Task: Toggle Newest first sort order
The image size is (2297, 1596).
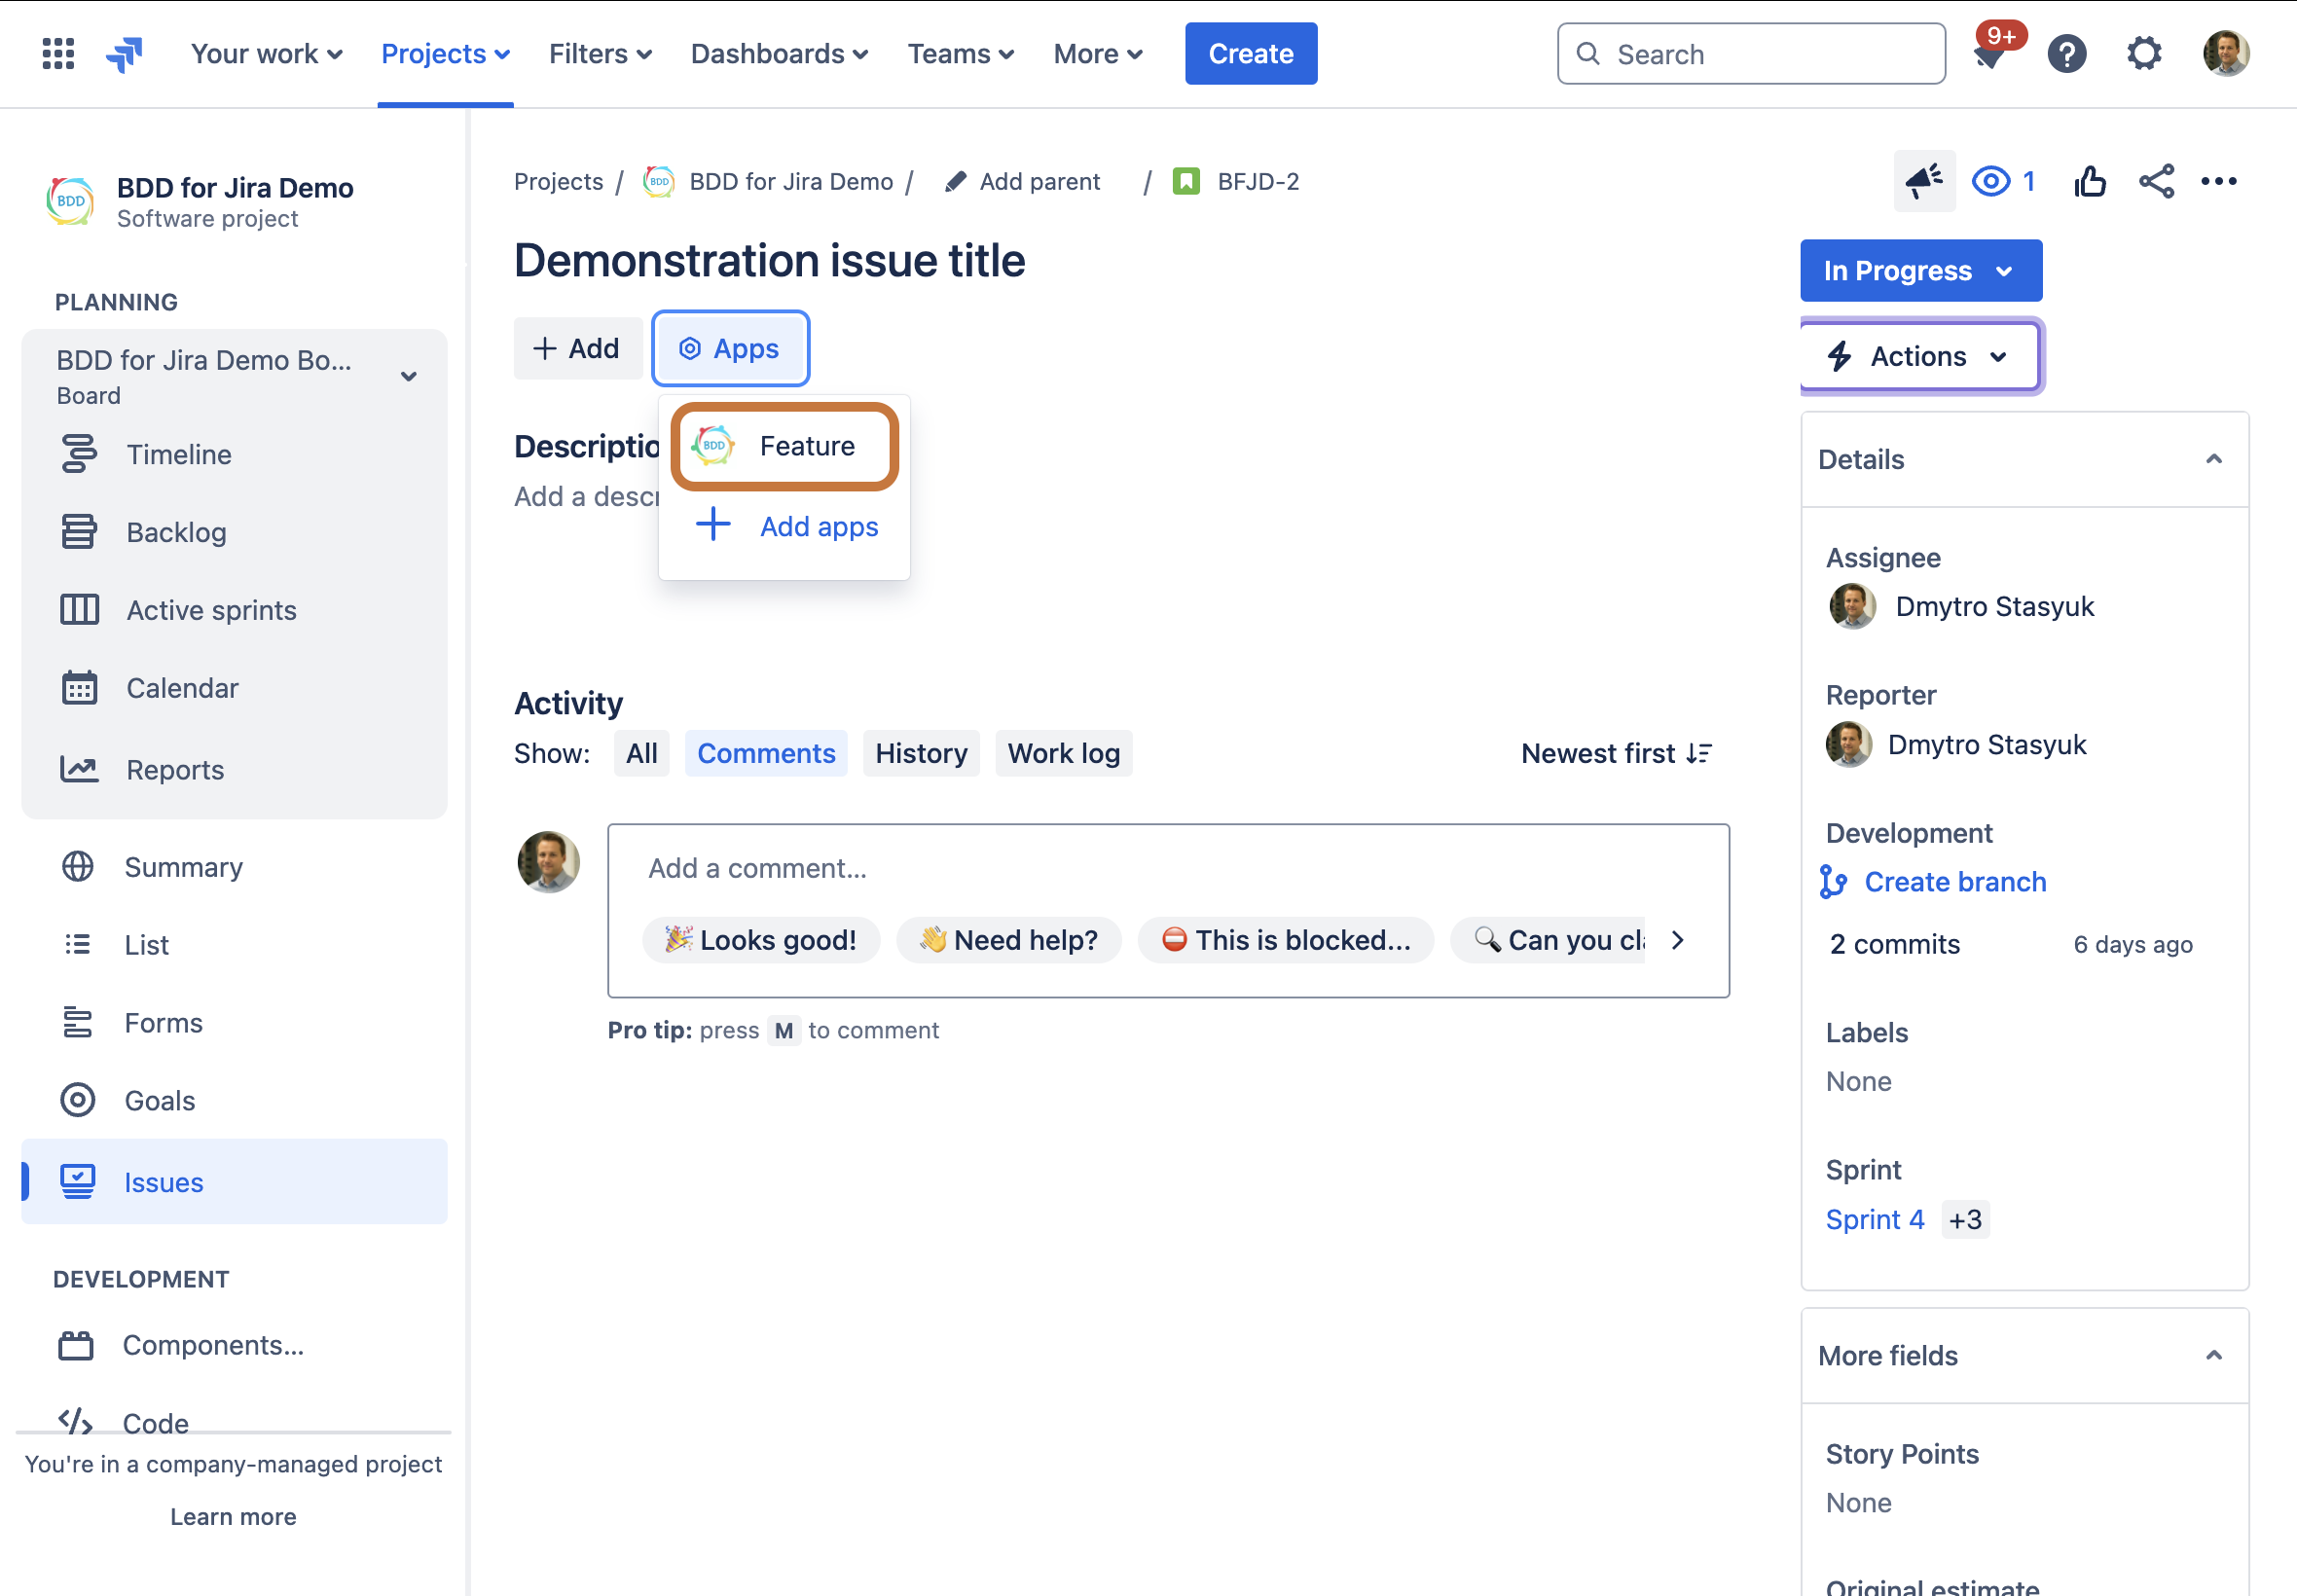Action: click(1617, 753)
